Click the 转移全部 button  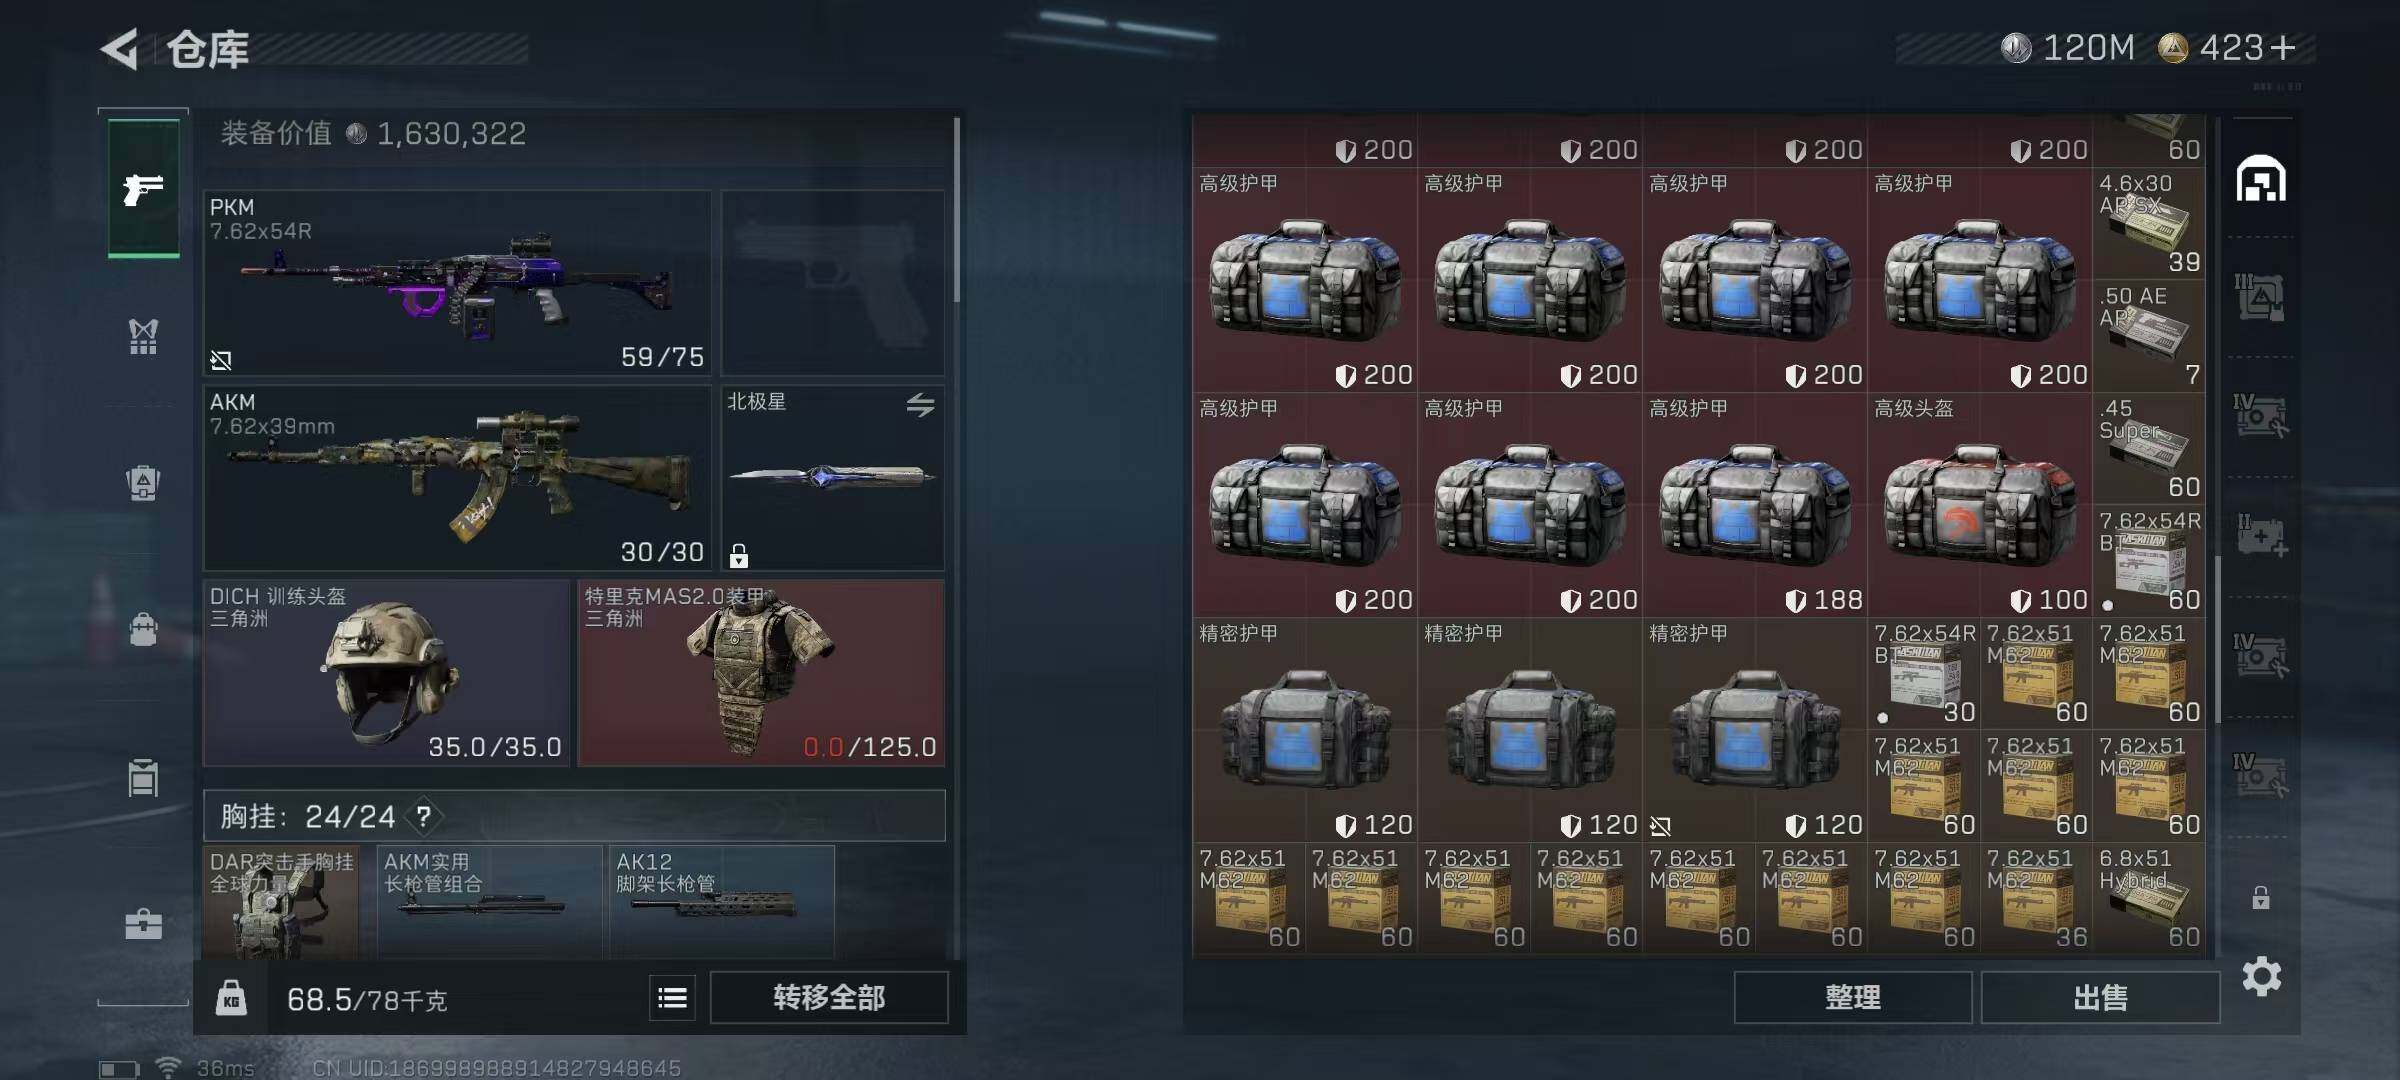pyautogui.click(x=829, y=997)
